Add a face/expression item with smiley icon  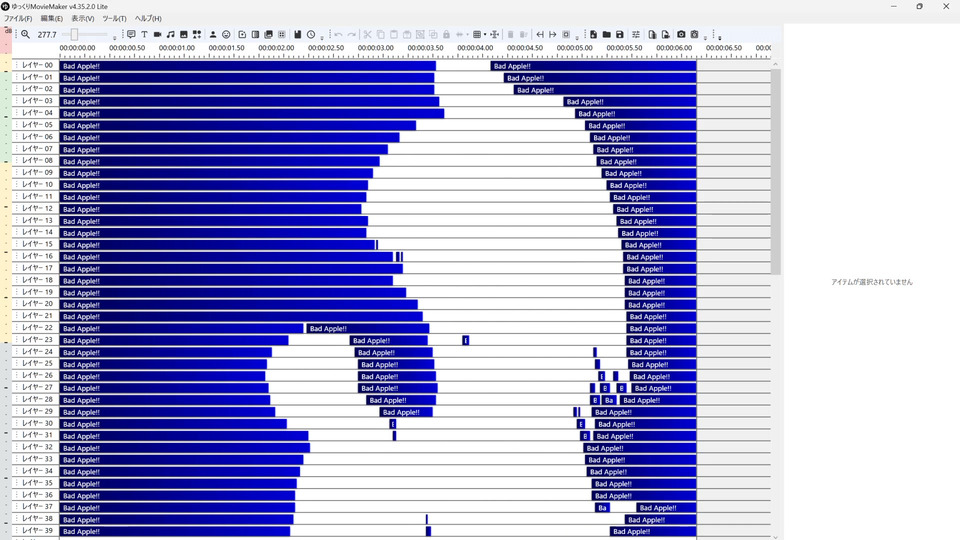[x=226, y=34]
